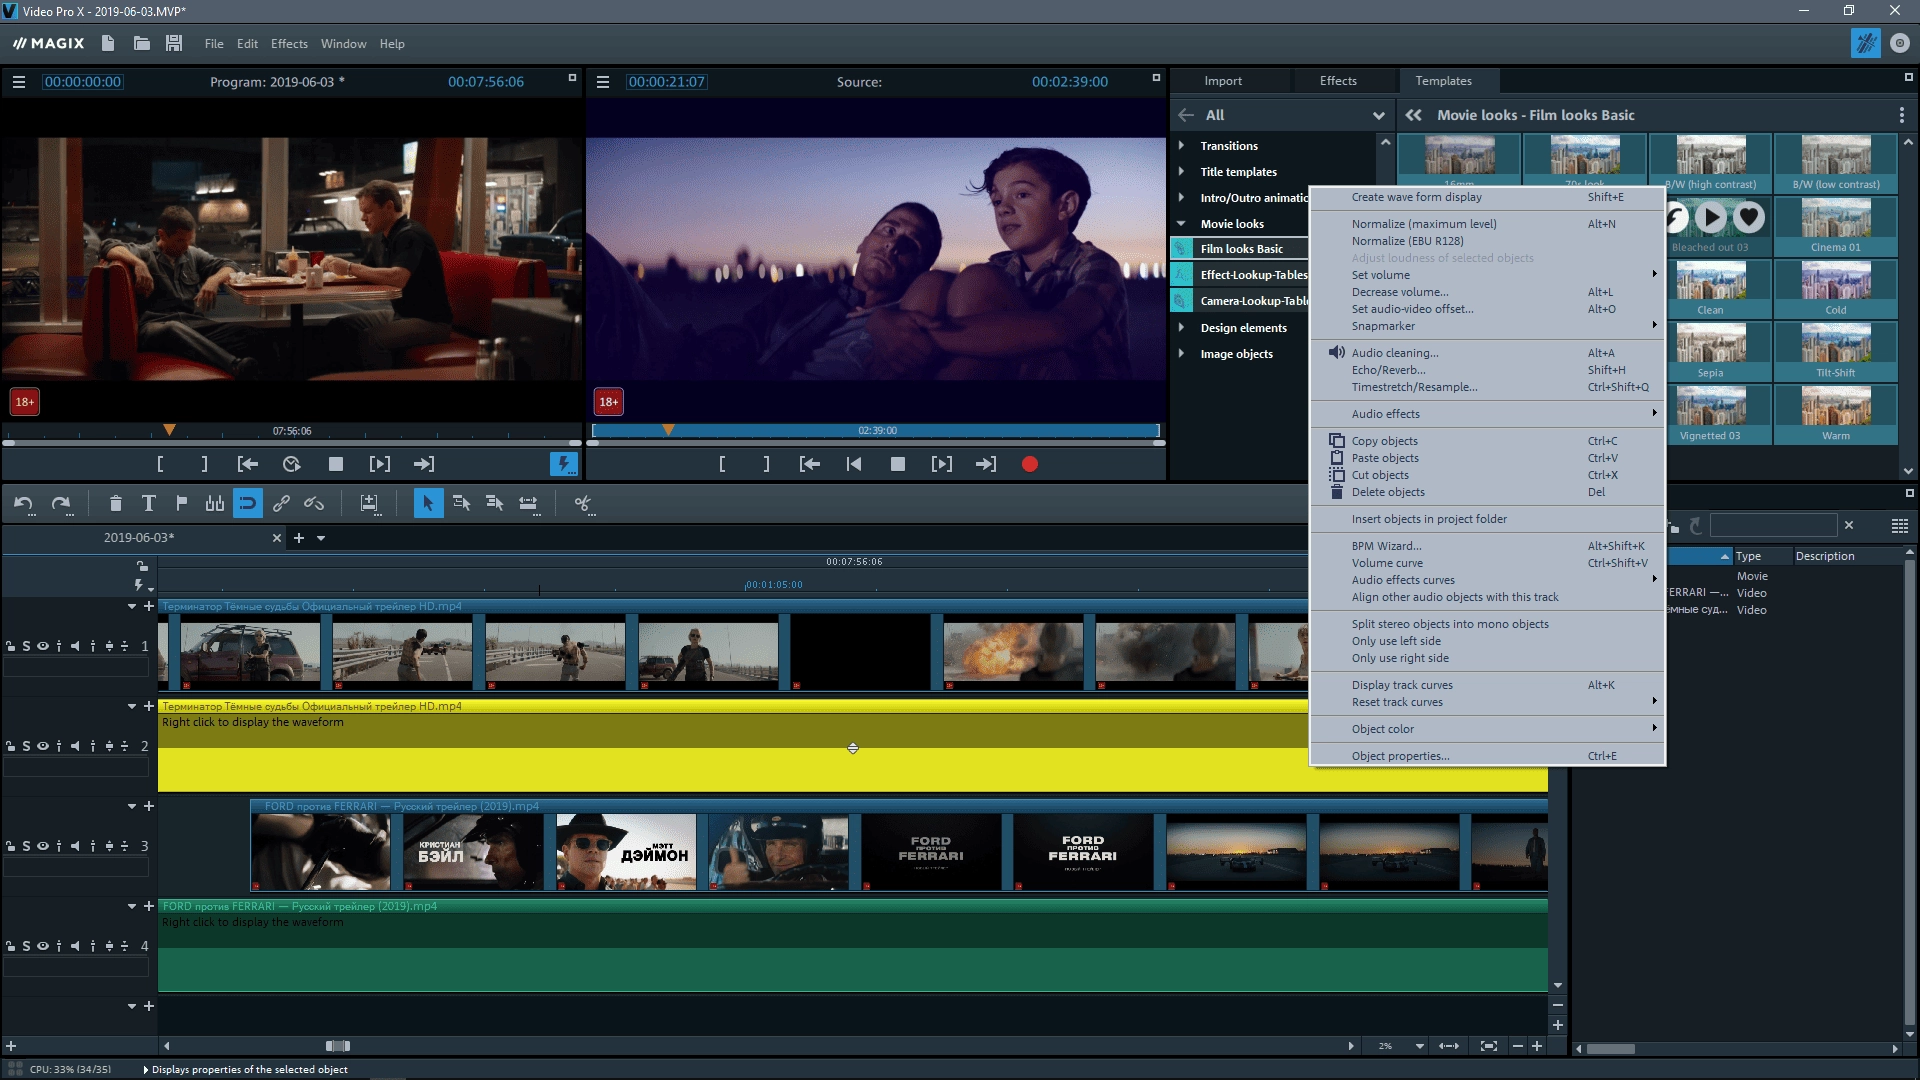Select Object properties... in context menu
1920x1080 pixels.
click(1487, 756)
